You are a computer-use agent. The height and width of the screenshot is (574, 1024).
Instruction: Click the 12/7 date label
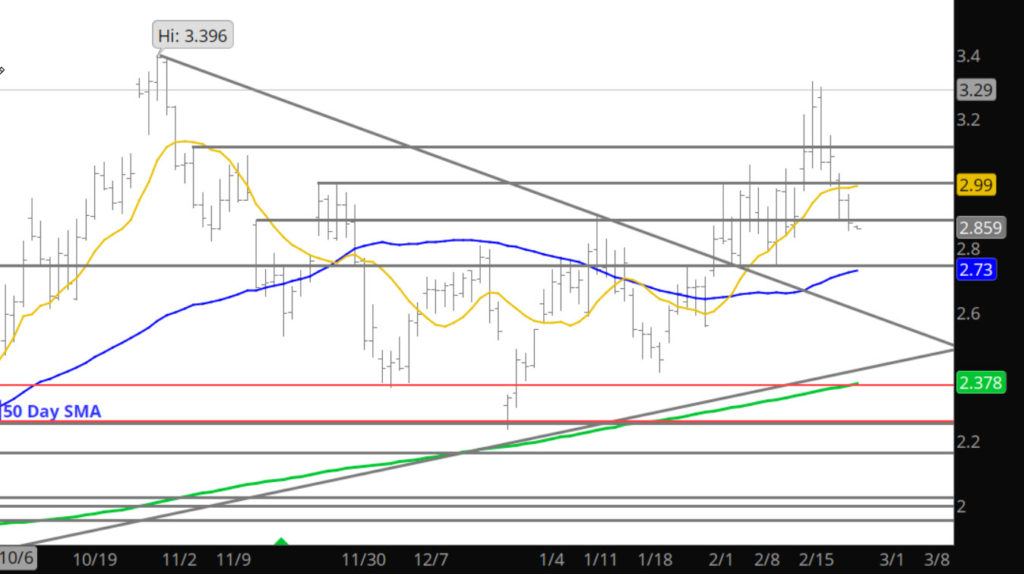431,560
